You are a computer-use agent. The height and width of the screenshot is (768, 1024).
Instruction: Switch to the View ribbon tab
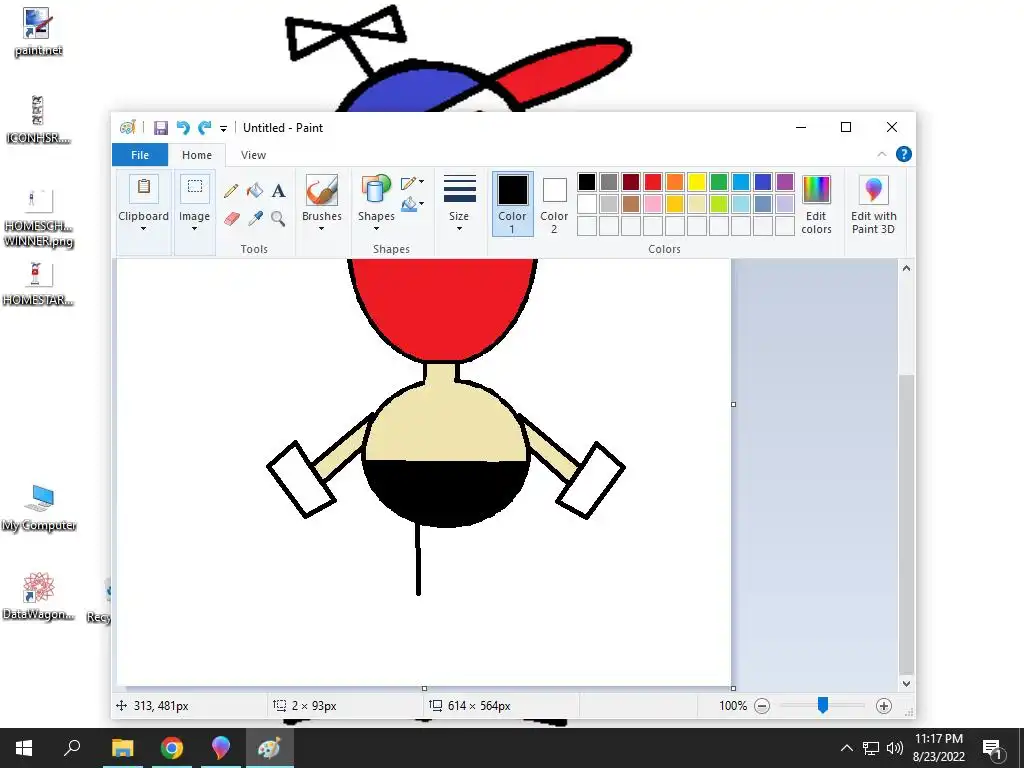[x=253, y=155]
